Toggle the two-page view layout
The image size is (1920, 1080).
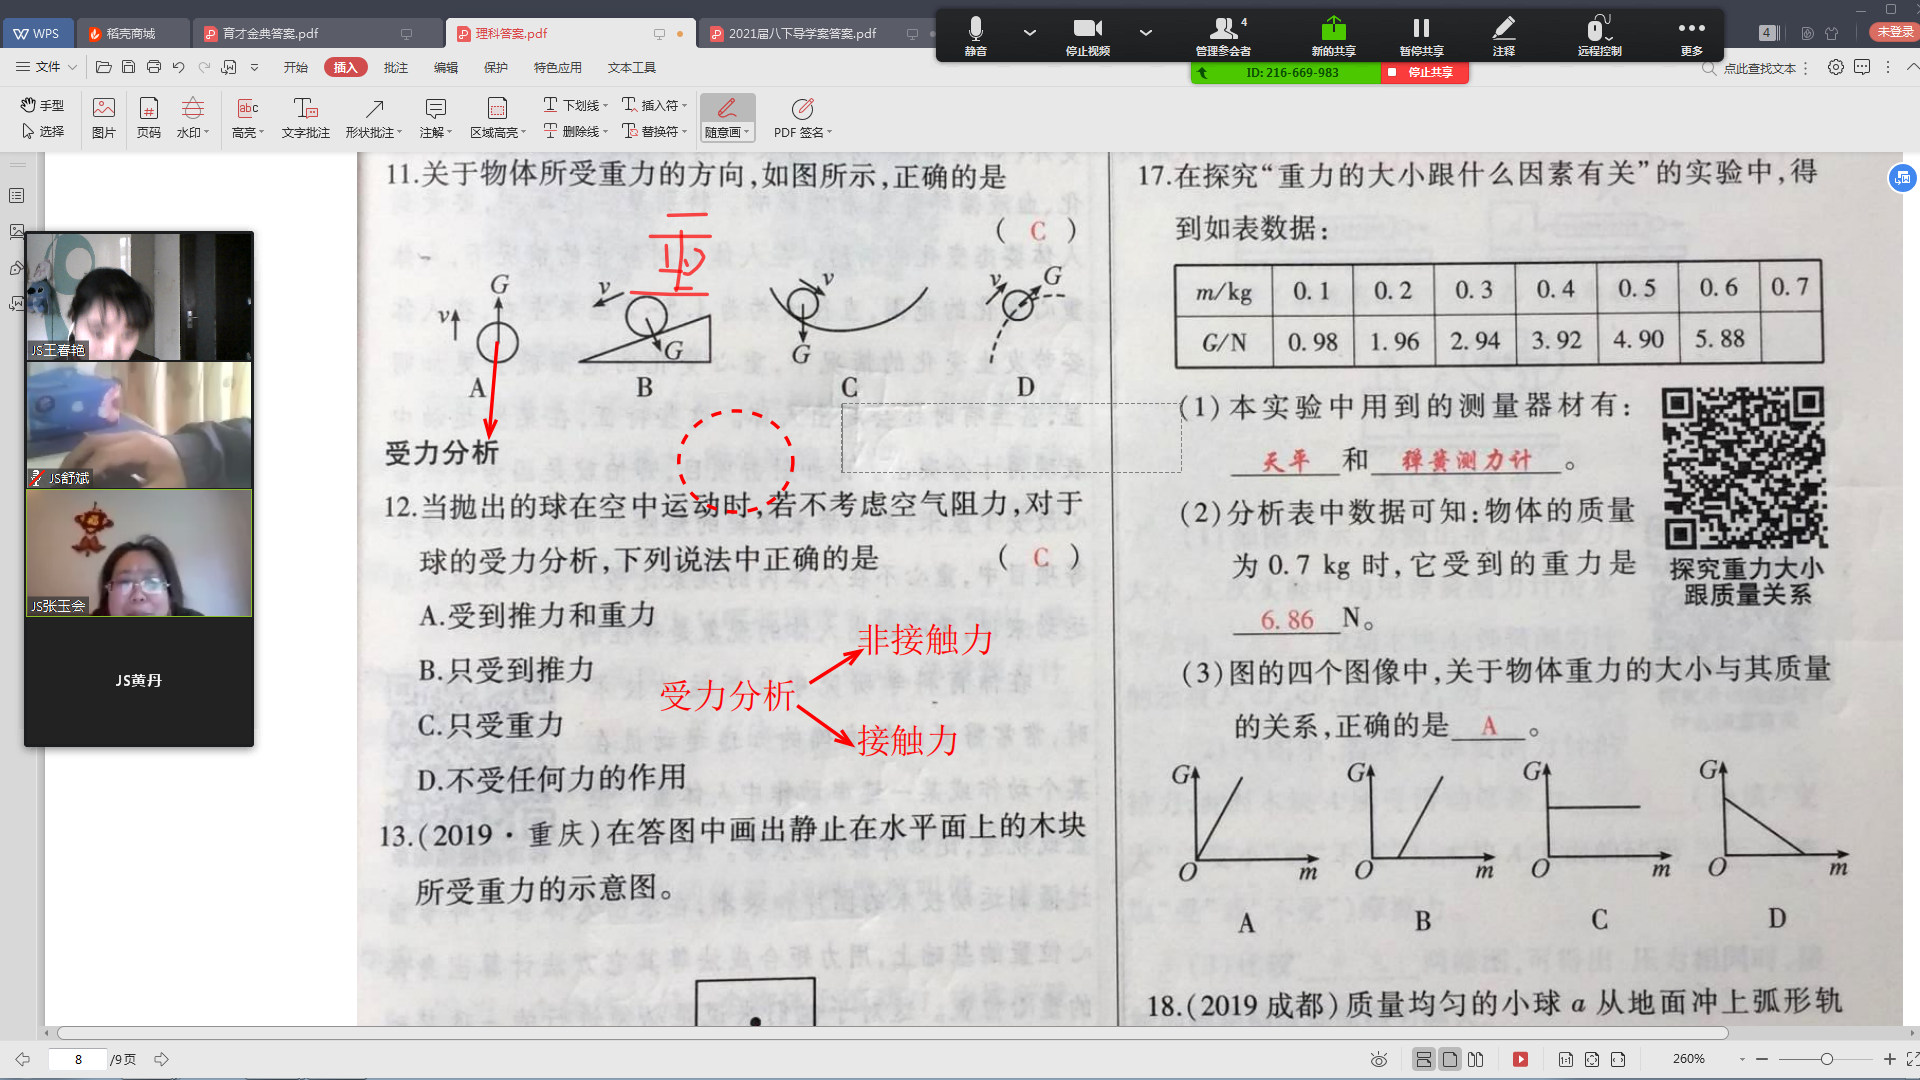(x=1476, y=1059)
